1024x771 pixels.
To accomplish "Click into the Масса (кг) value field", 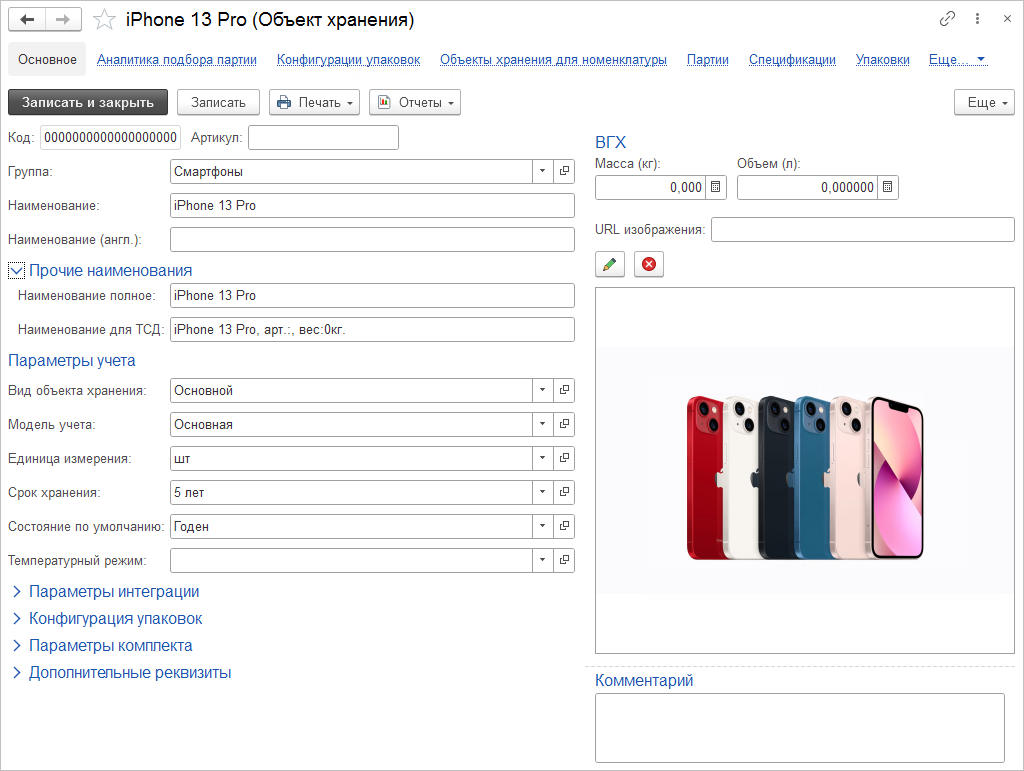I will [650, 187].
